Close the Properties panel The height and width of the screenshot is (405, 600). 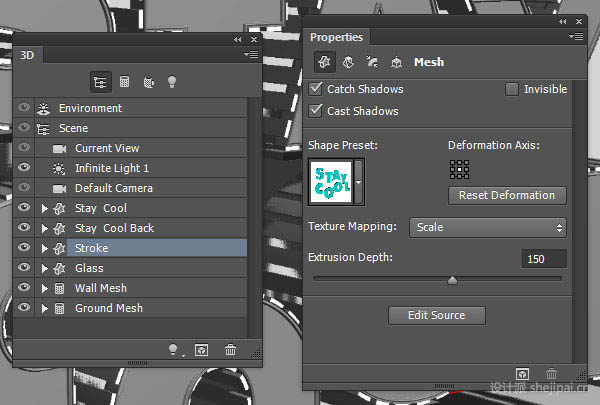[579, 21]
